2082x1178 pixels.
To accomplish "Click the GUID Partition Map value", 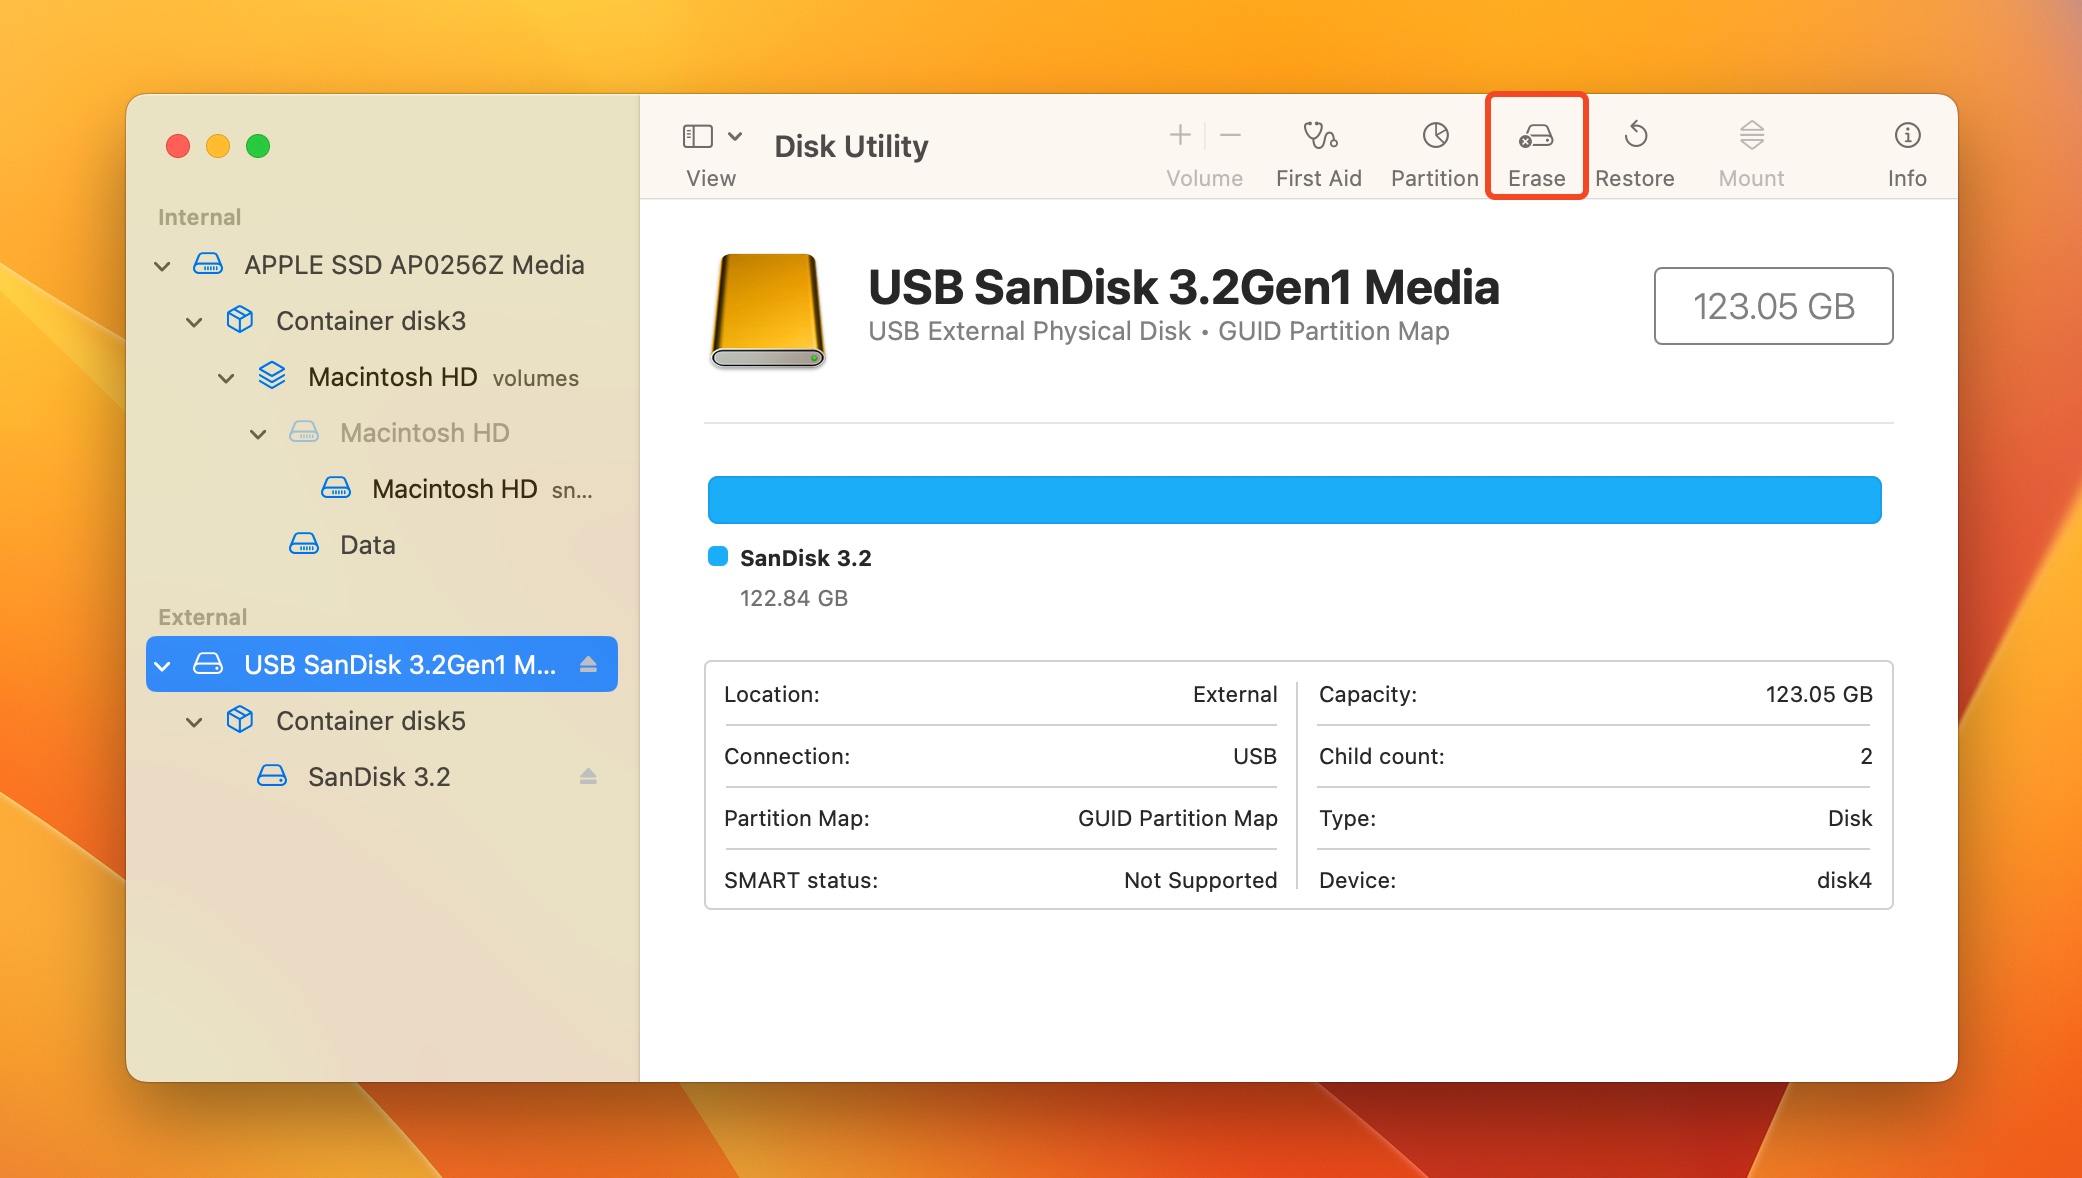I will pos(1177,818).
